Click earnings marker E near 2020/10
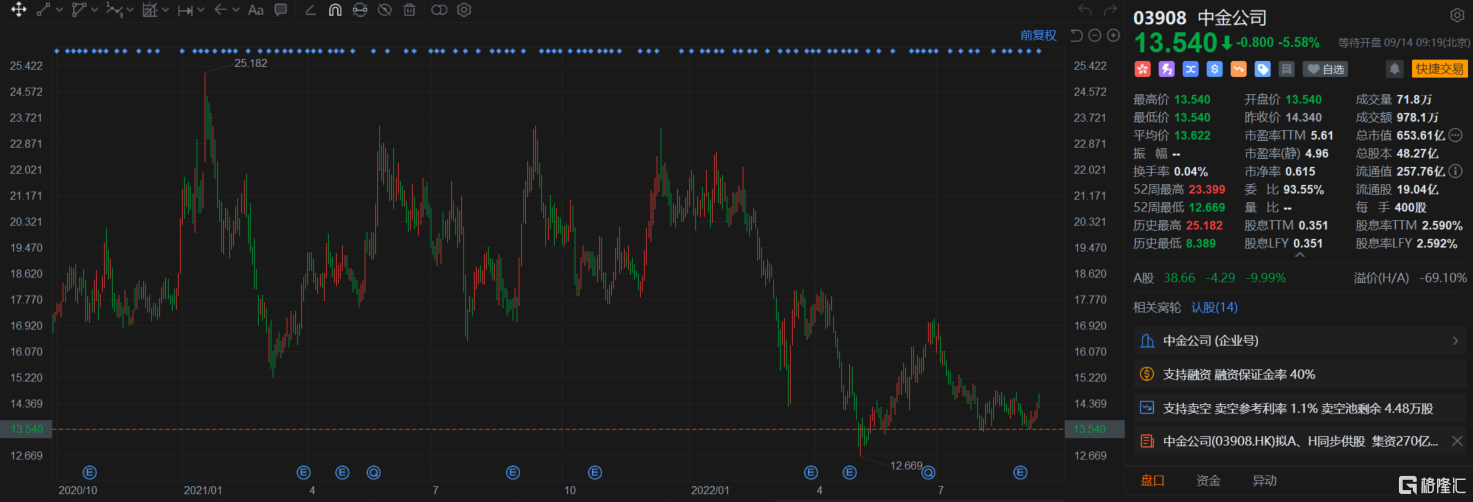This screenshot has width=1473, height=502. click(x=88, y=471)
